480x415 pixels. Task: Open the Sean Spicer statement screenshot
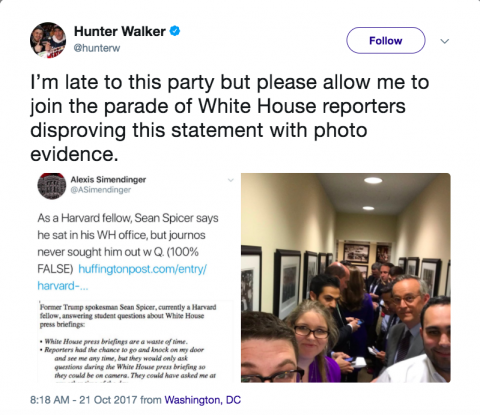click(x=135, y=341)
